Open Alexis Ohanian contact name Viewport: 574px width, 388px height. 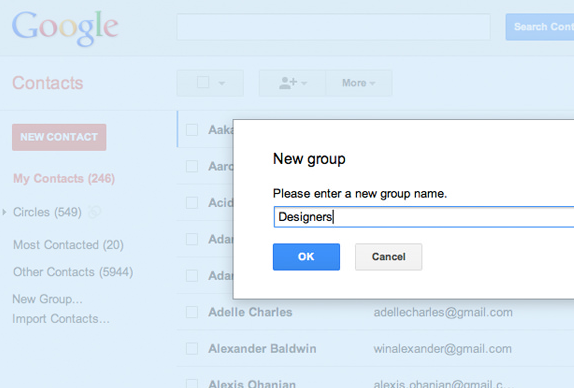coord(252,383)
